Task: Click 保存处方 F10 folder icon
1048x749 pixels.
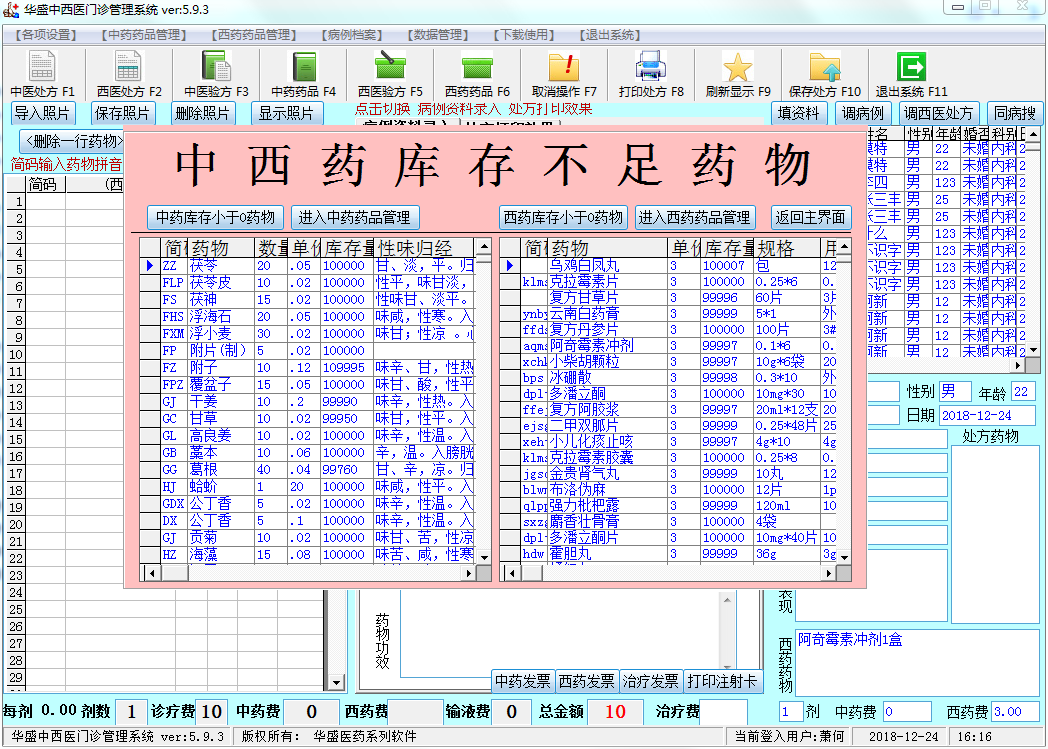Action: [x=825, y=73]
